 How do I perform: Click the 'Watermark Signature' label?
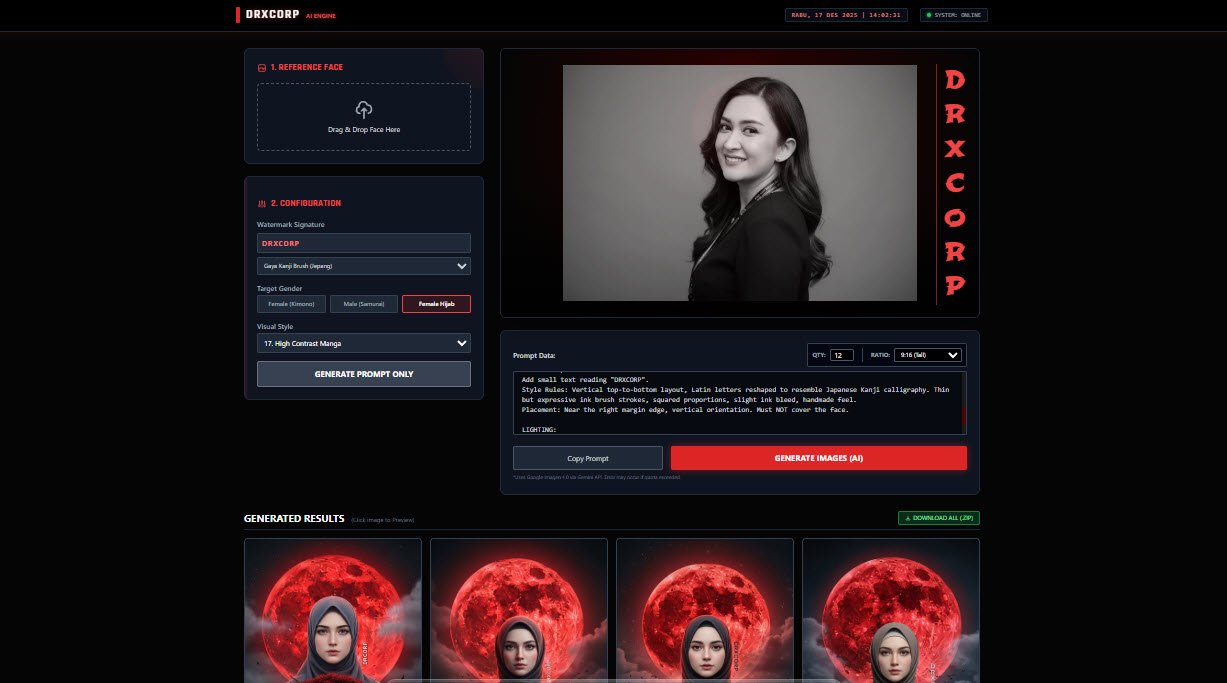pos(291,225)
